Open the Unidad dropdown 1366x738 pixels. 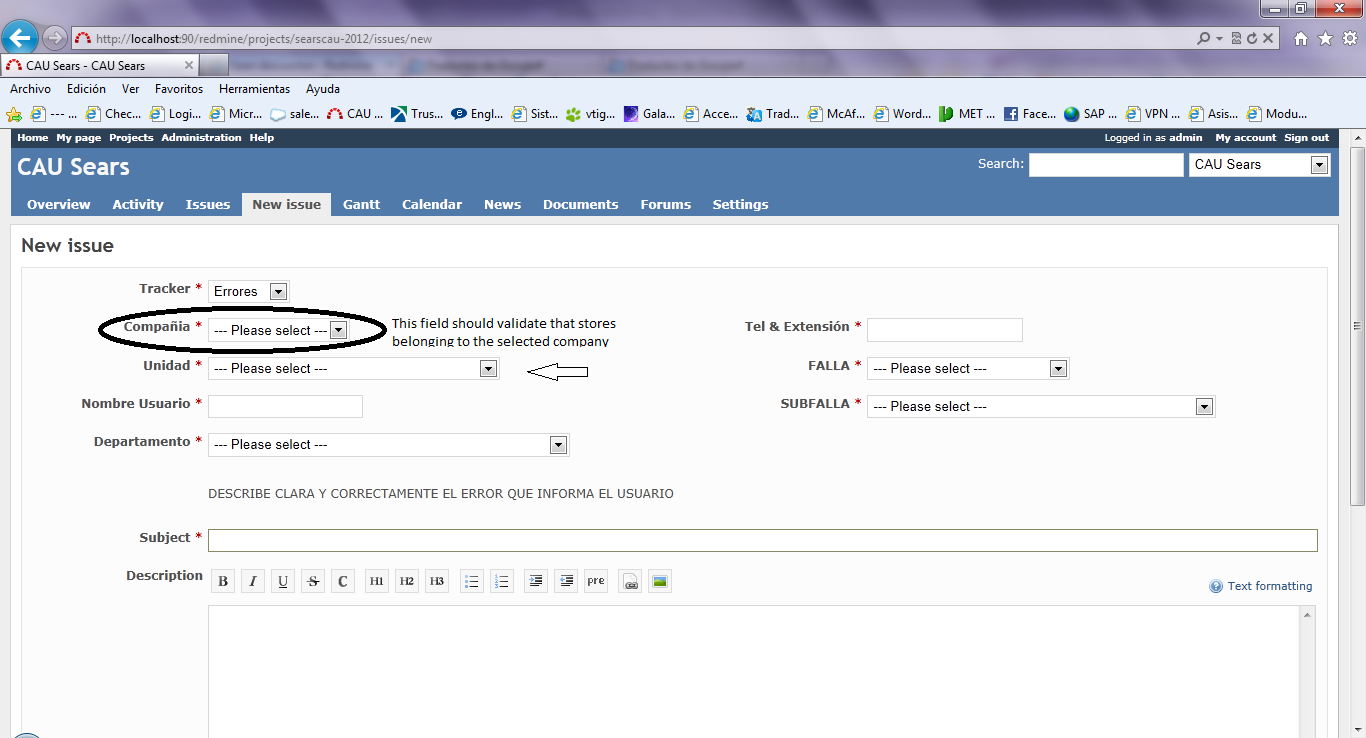[353, 368]
